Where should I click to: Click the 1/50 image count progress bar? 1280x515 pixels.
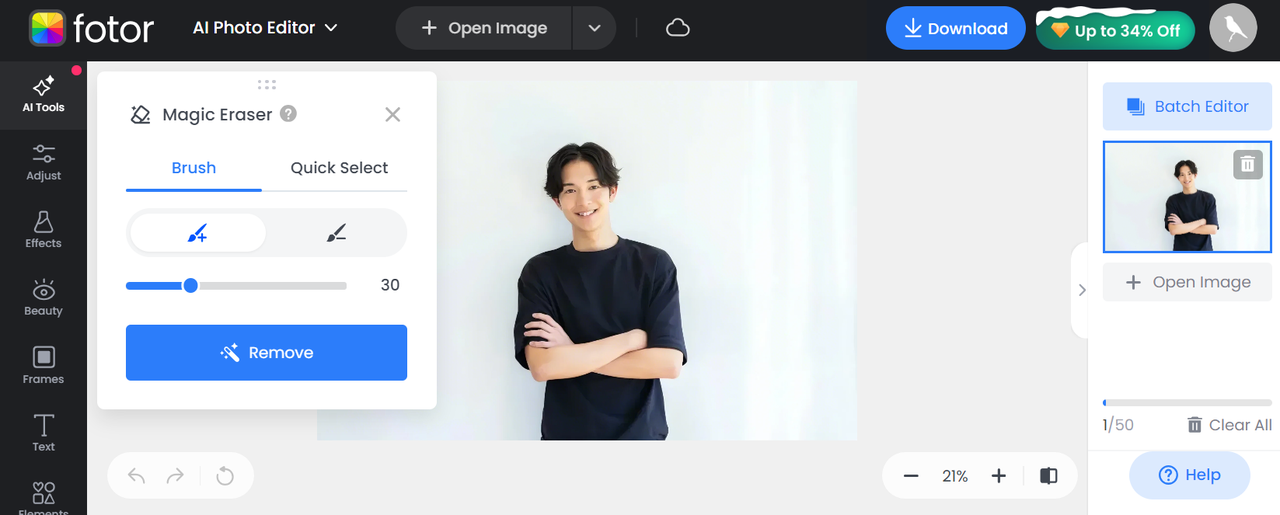click(x=1187, y=403)
